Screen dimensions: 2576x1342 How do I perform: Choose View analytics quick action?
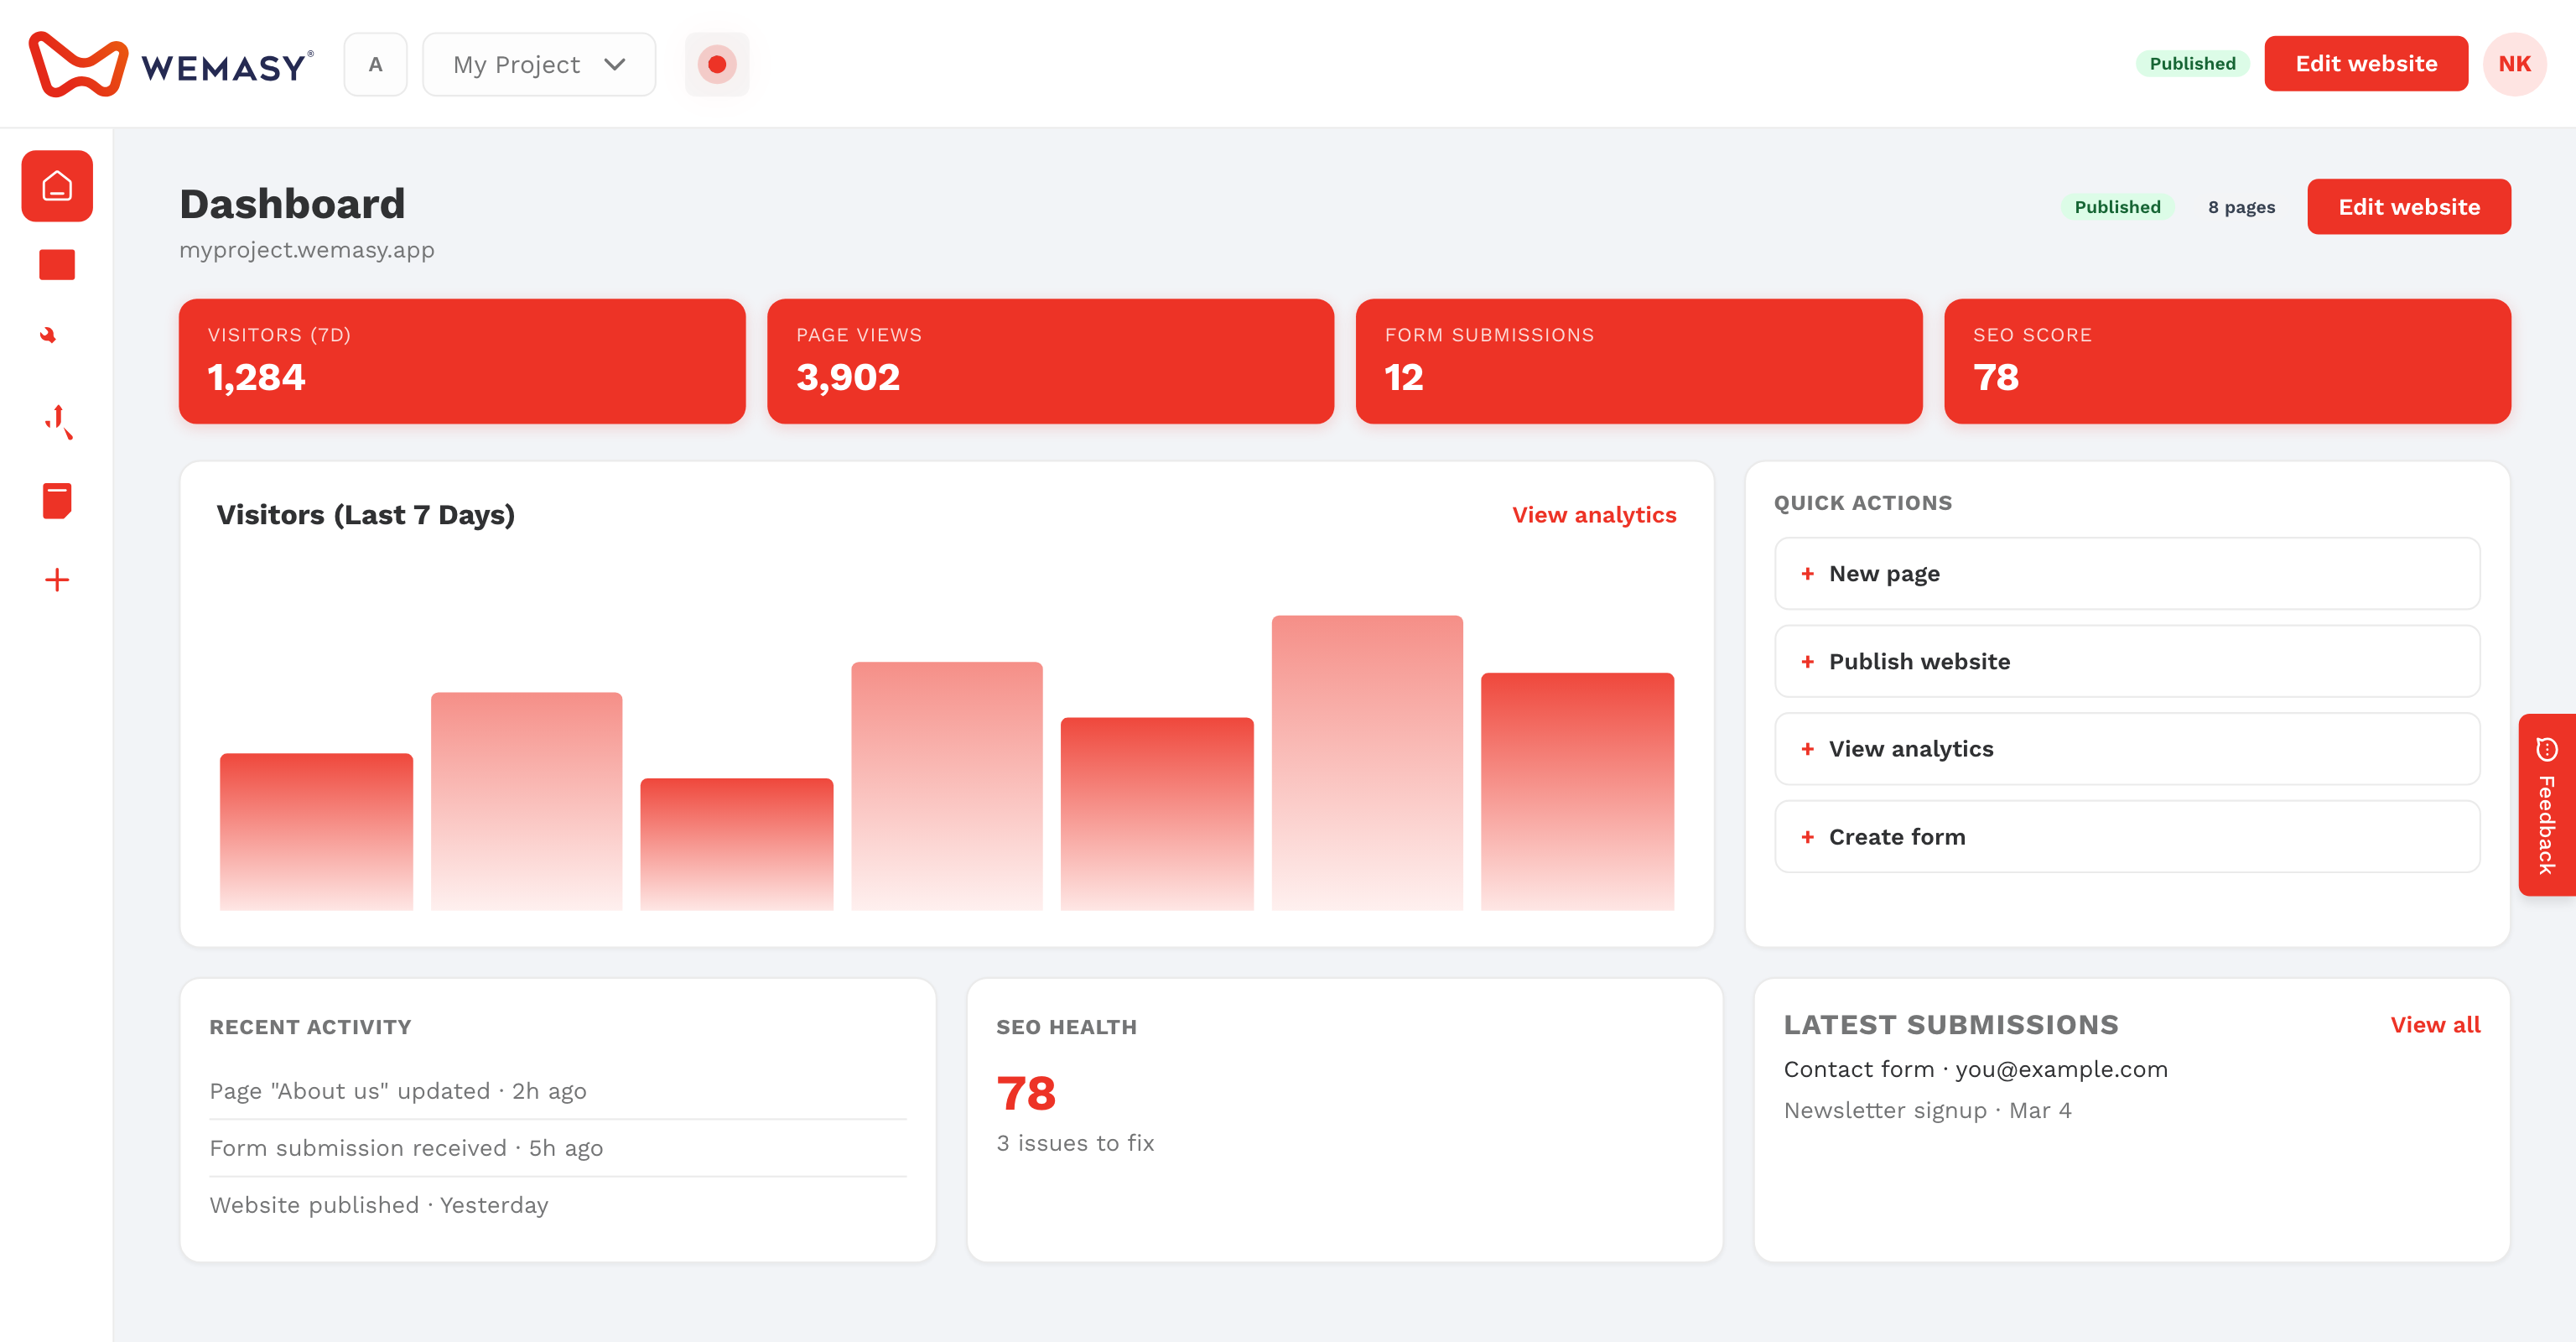point(2127,749)
